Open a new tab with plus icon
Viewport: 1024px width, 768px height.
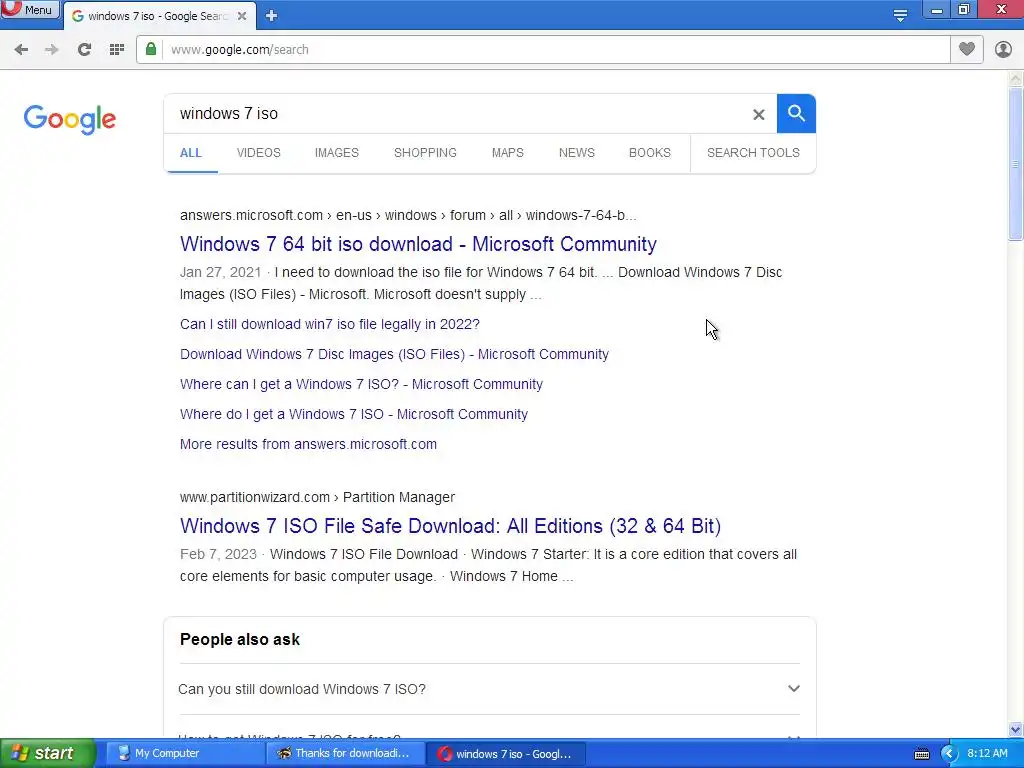[x=272, y=16]
